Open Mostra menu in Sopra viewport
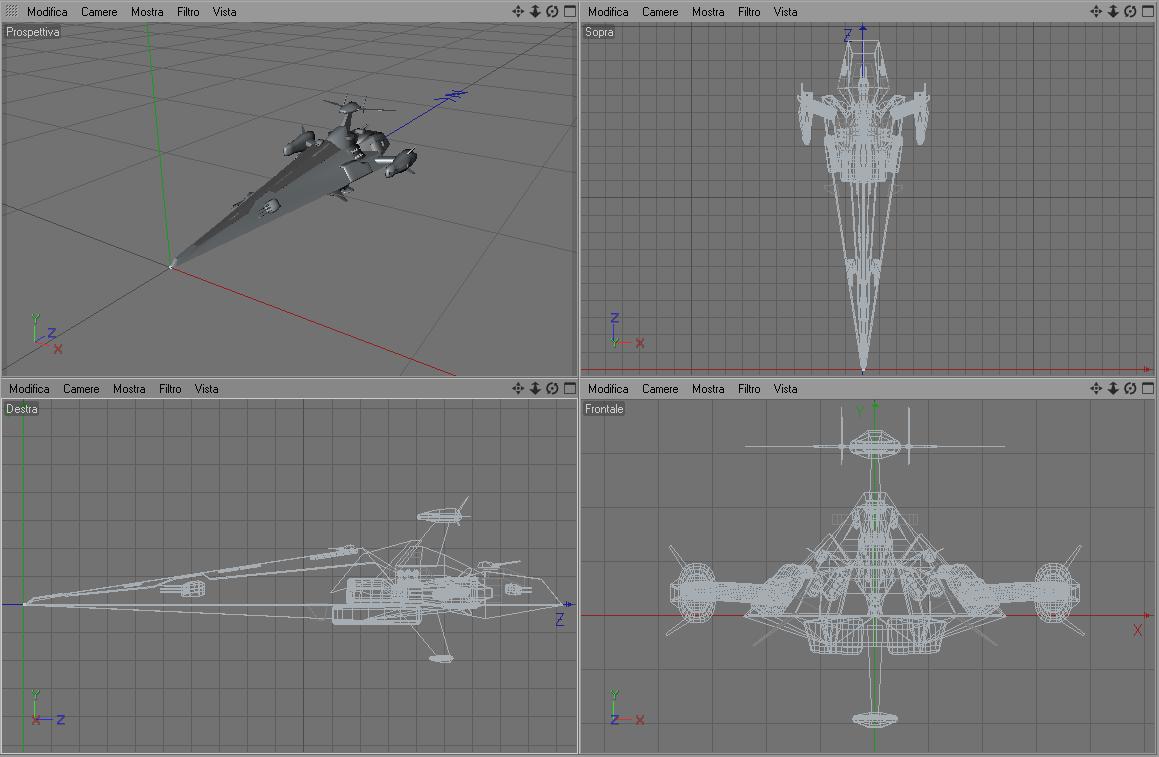 click(x=708, y=12)
